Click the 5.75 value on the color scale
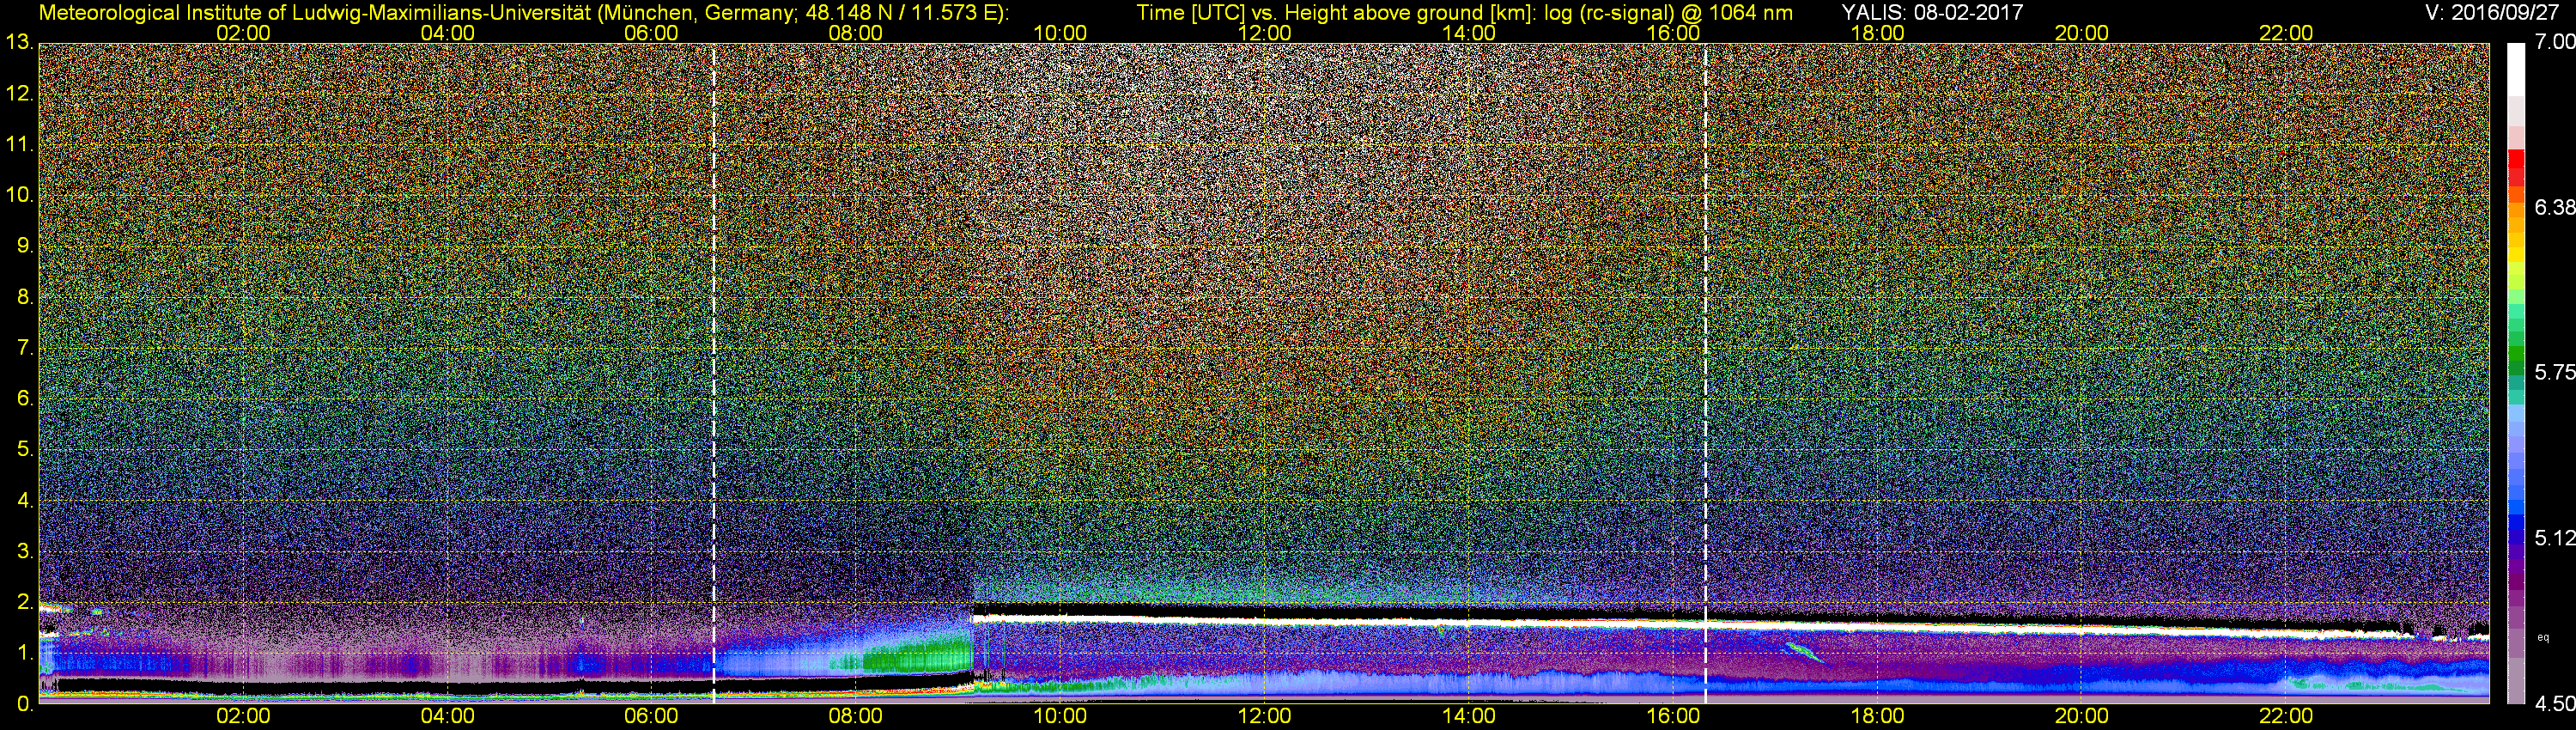The height and width of the screenshot is (730, 2576). 2554,372
